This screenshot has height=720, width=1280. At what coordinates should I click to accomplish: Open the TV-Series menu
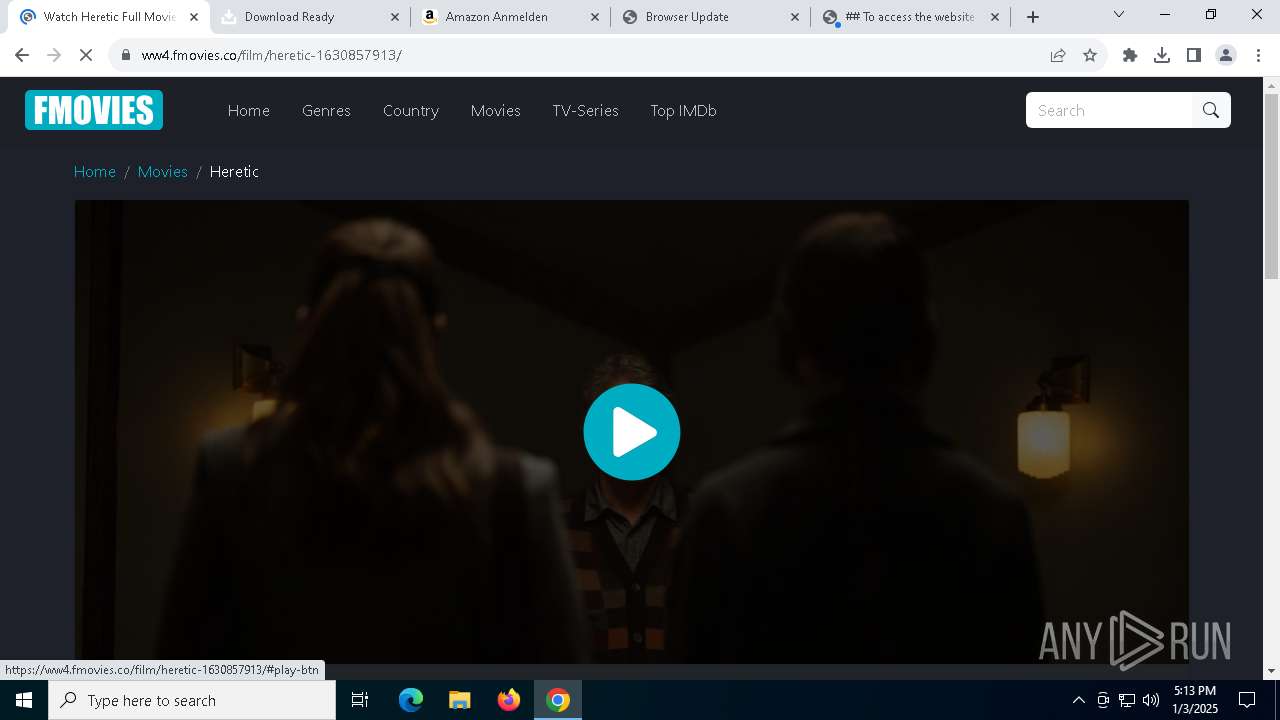[585, 110]
